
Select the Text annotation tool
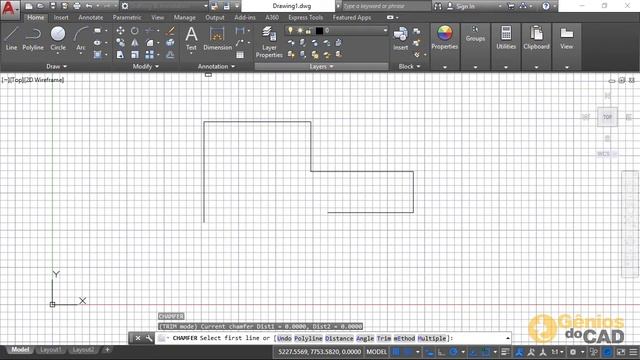click(191, 39)
